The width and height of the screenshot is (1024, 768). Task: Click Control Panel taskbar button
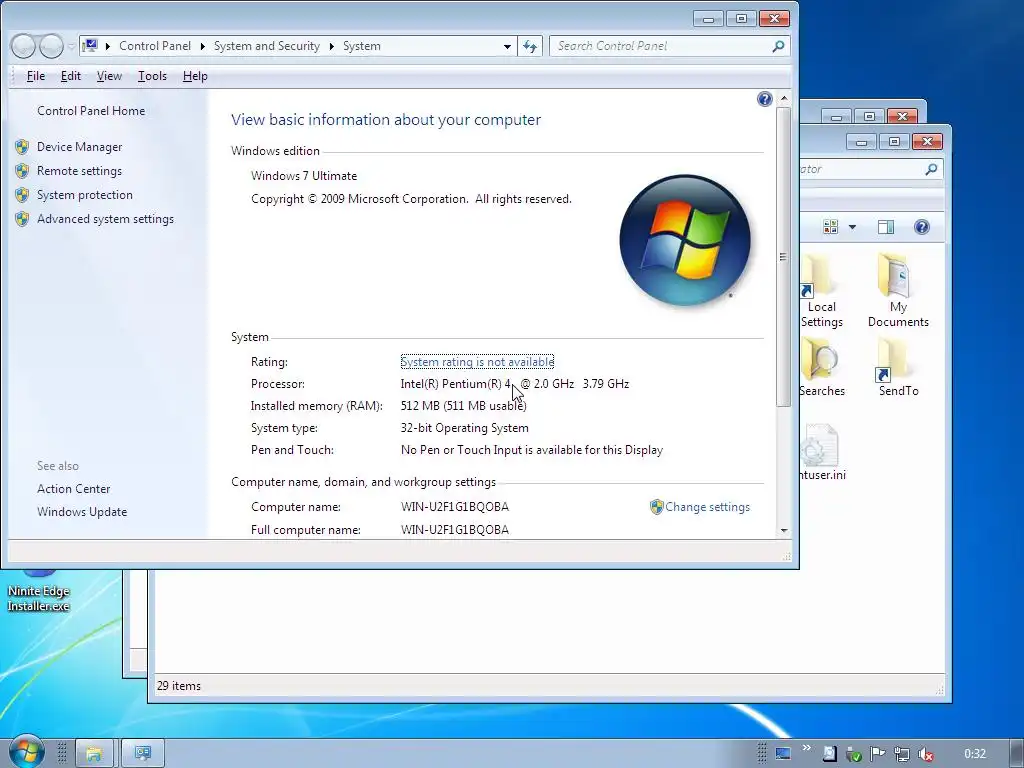(x=142, y=754)
